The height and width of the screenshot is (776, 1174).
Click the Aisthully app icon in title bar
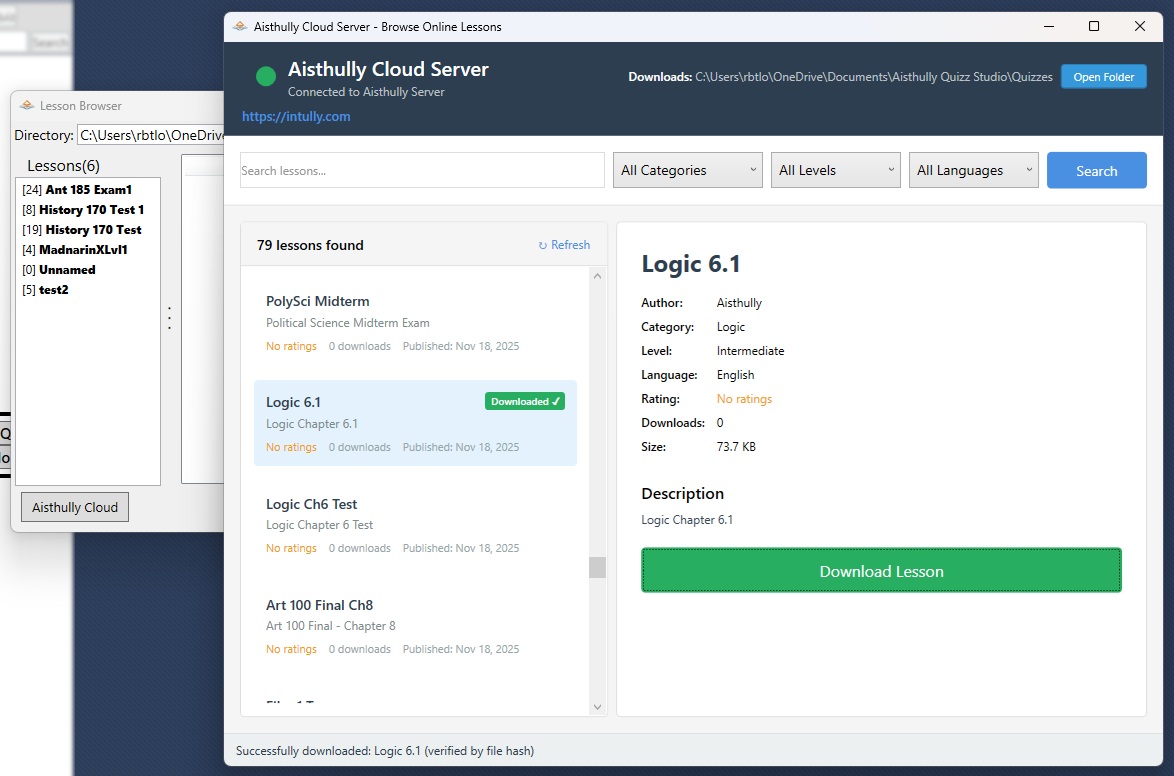(x=240, y=27)
